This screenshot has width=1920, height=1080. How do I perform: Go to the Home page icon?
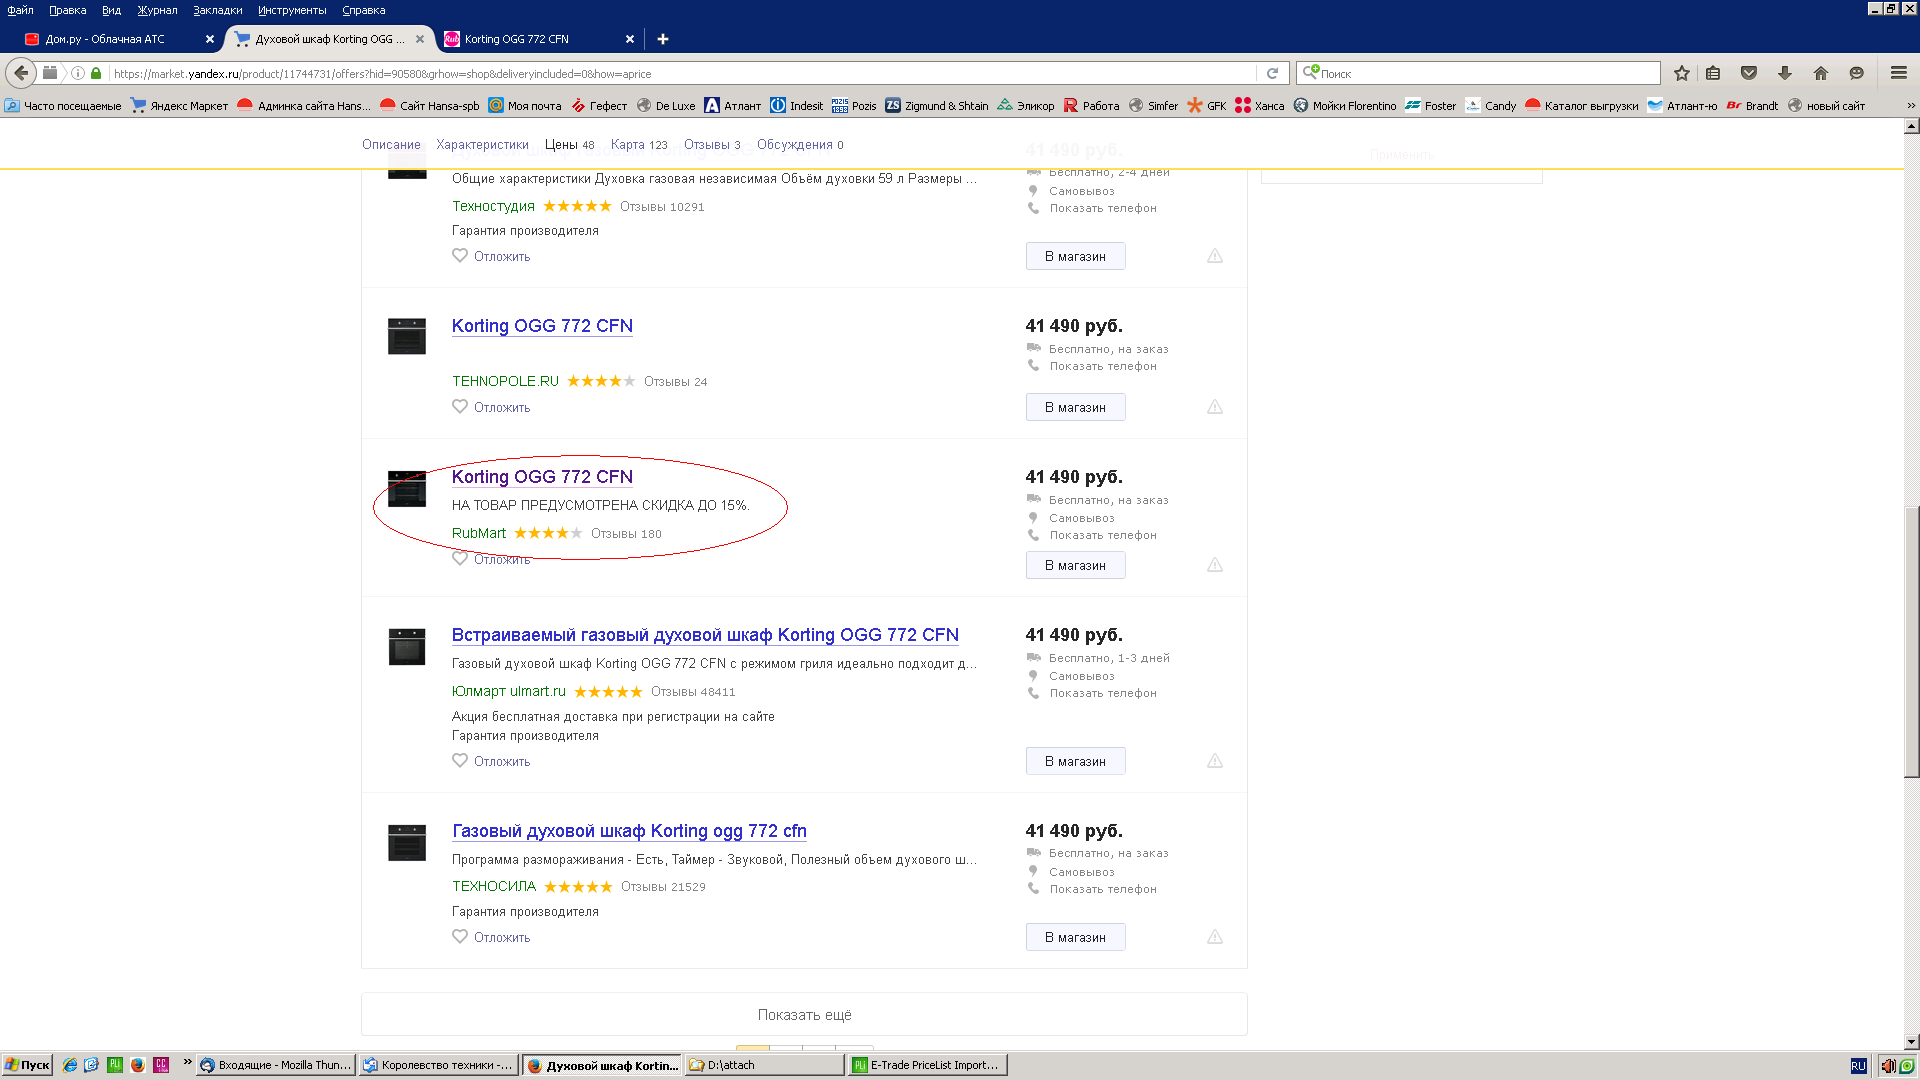click(1821, 73)
